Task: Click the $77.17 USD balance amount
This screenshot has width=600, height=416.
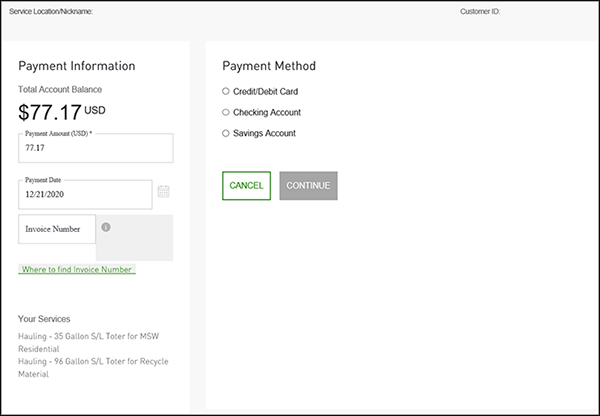Action: (60, 111)
